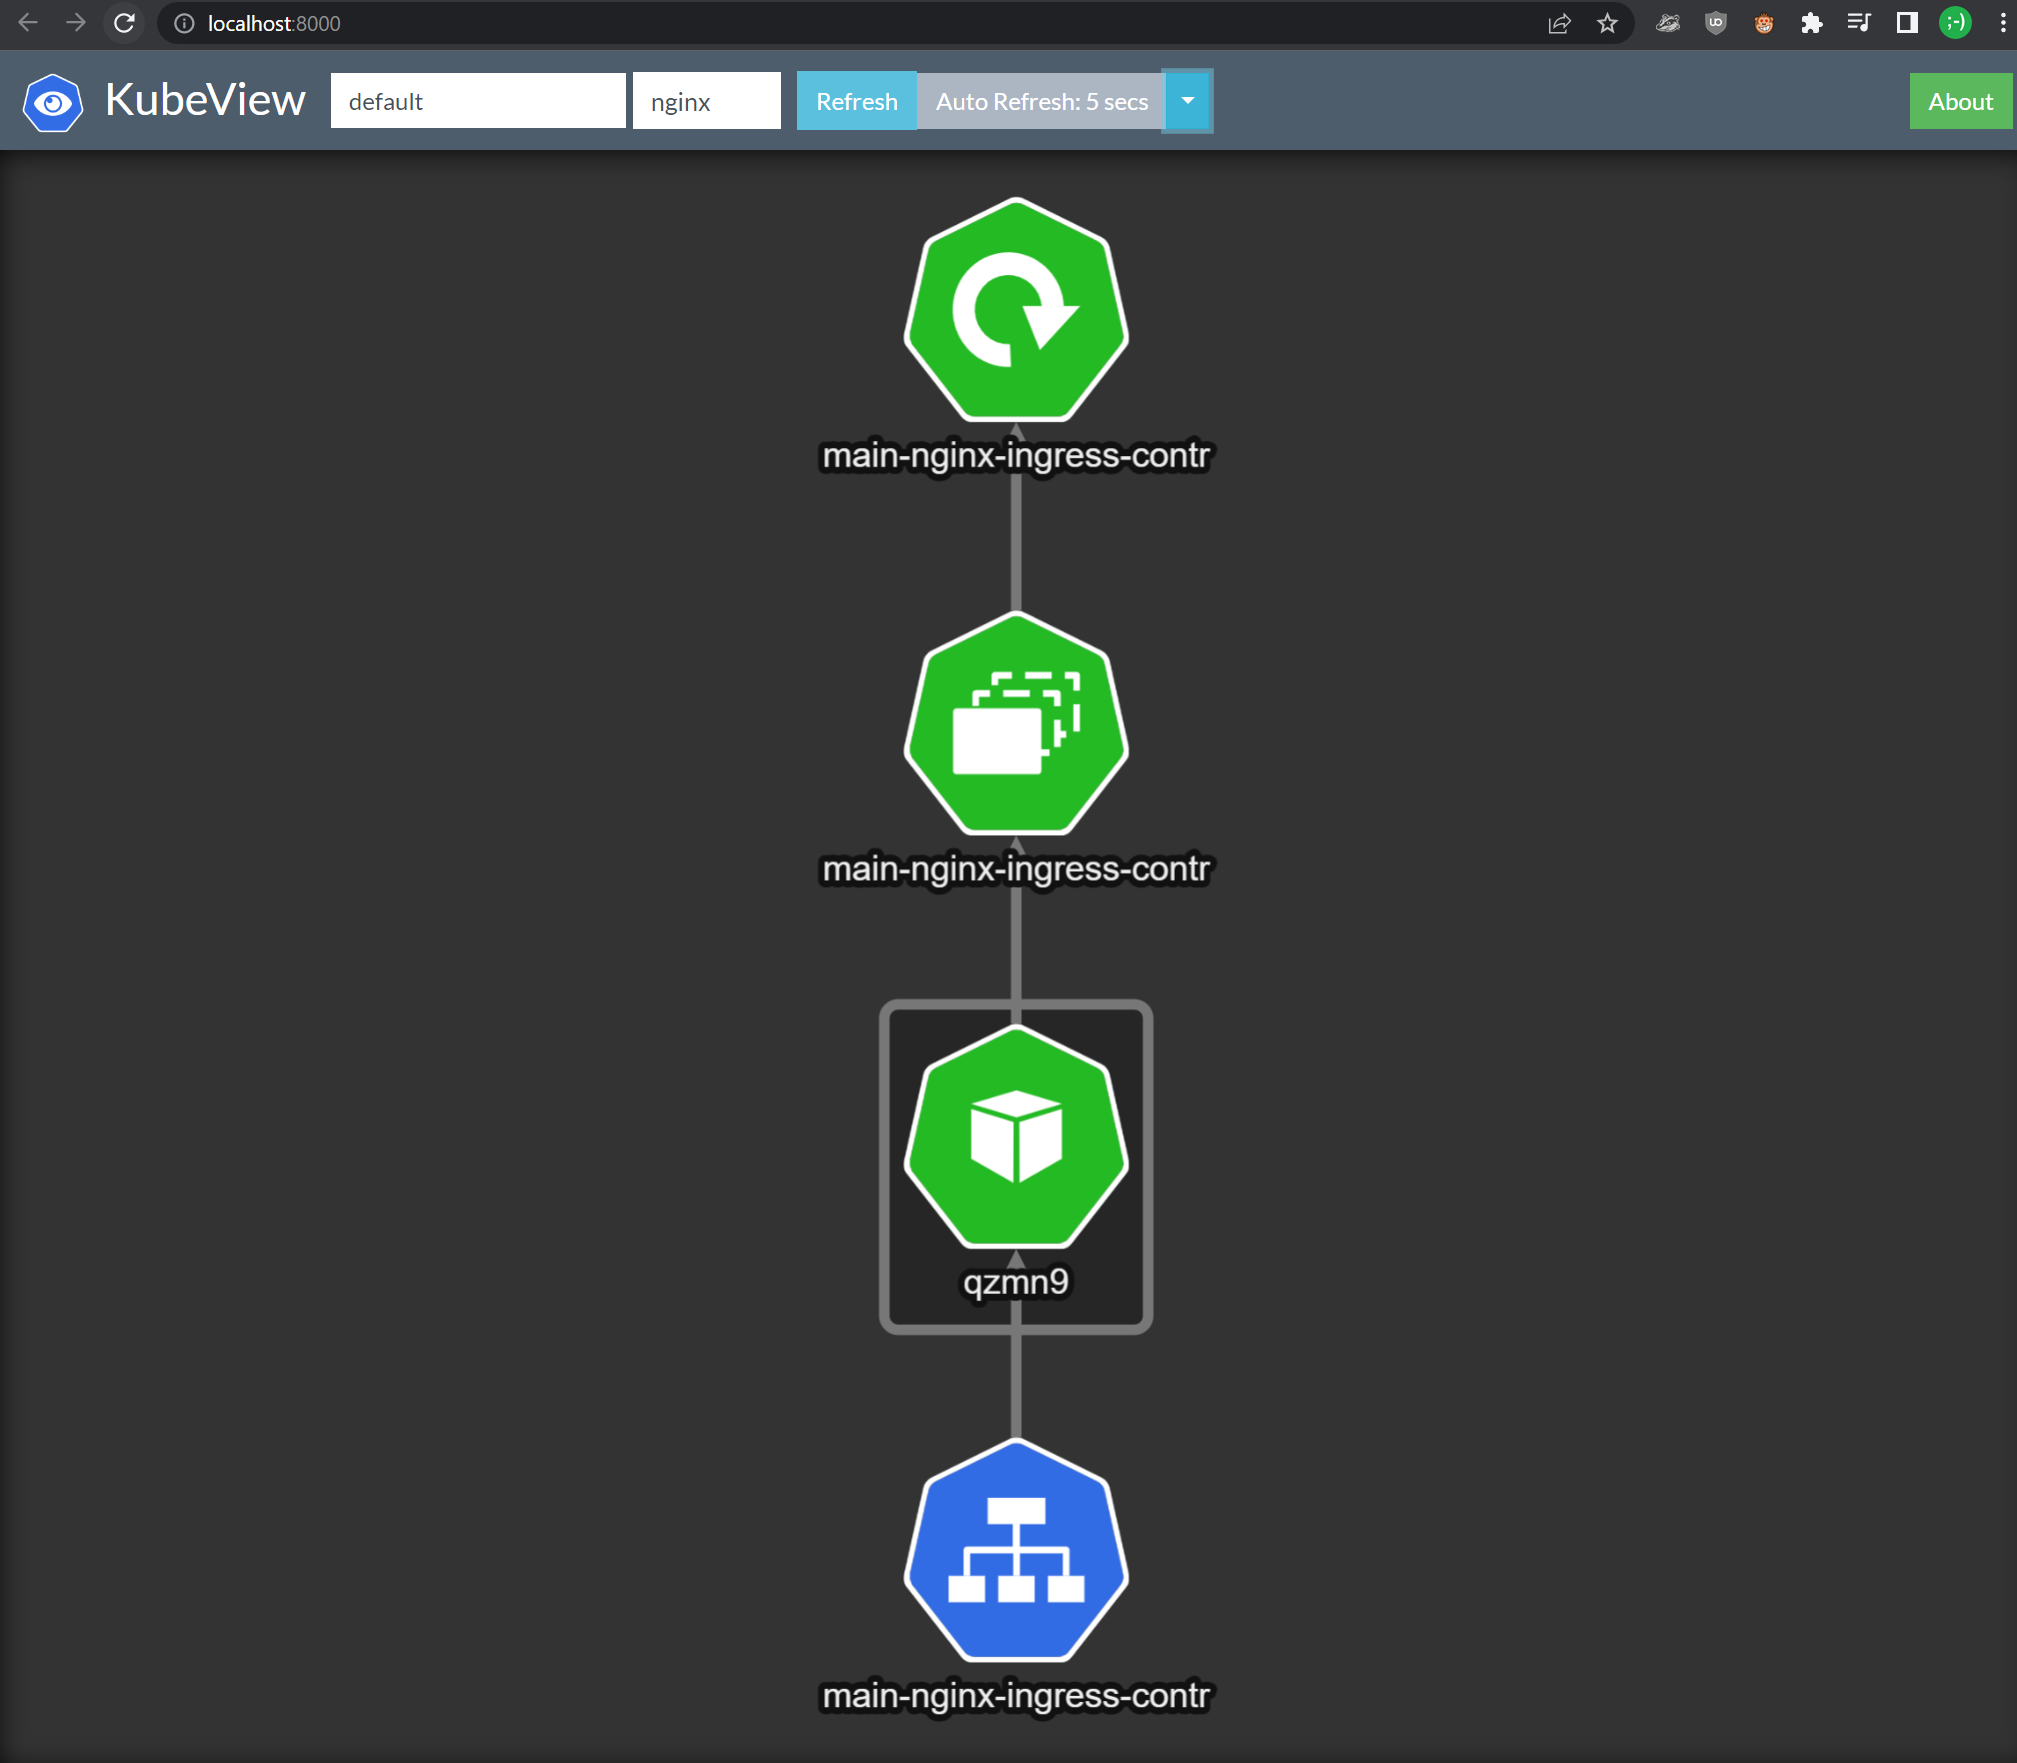
Task: Click Auto Refresh: 5 secs button
Action: (1041, 101)
